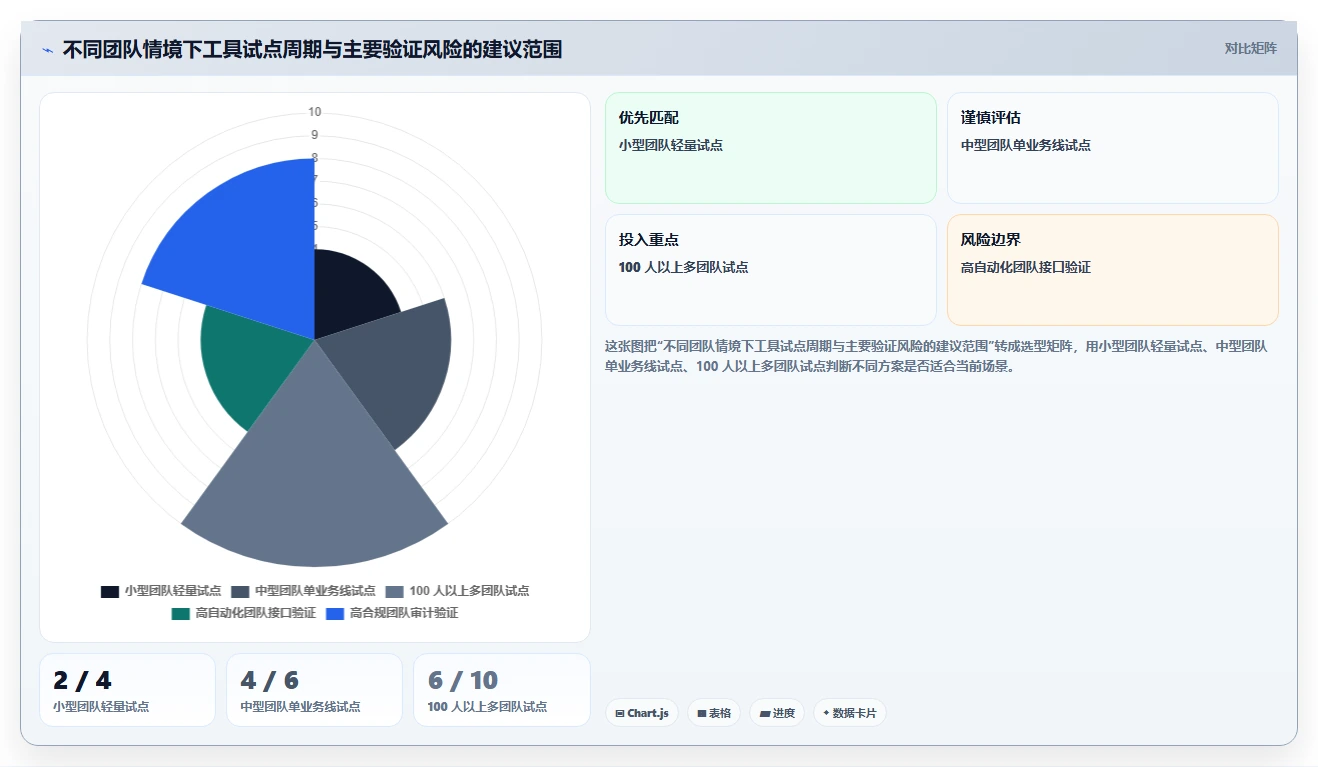Toggle 小型团队轻量试点 legend color swatch

pyautogui.click(x=110, y=591)
